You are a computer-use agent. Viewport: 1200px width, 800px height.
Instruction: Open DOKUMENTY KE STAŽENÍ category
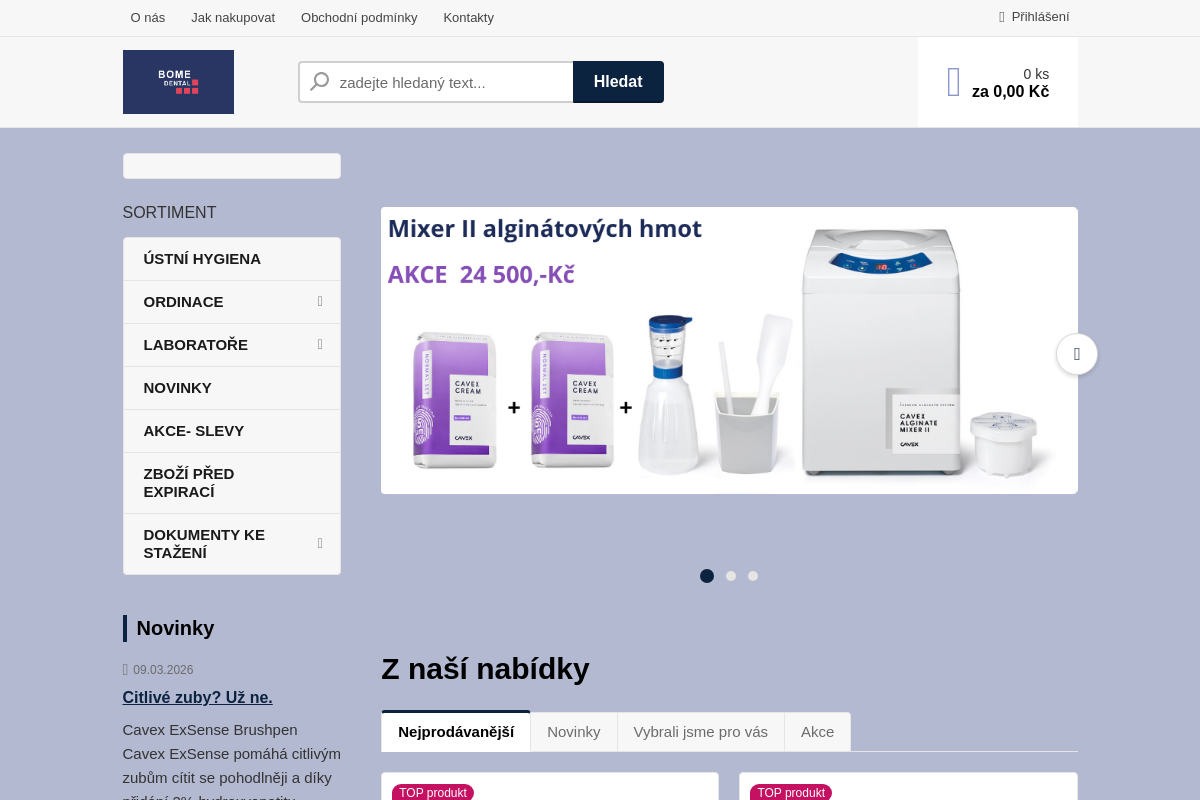coord(232,544)
